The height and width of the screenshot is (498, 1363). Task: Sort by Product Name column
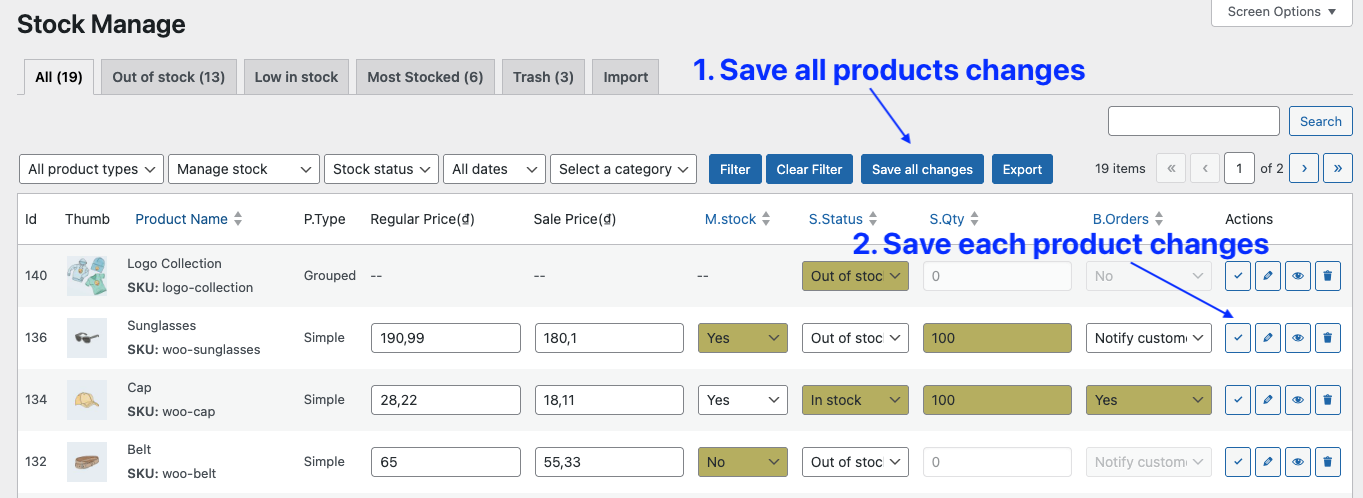tap(189, 219)
